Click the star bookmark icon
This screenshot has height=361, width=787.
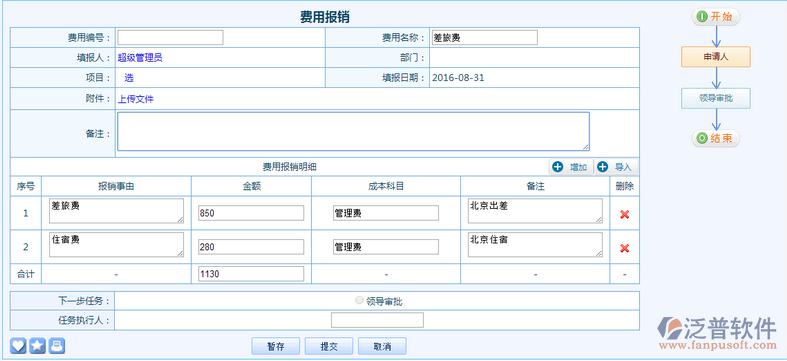(38, 346)
